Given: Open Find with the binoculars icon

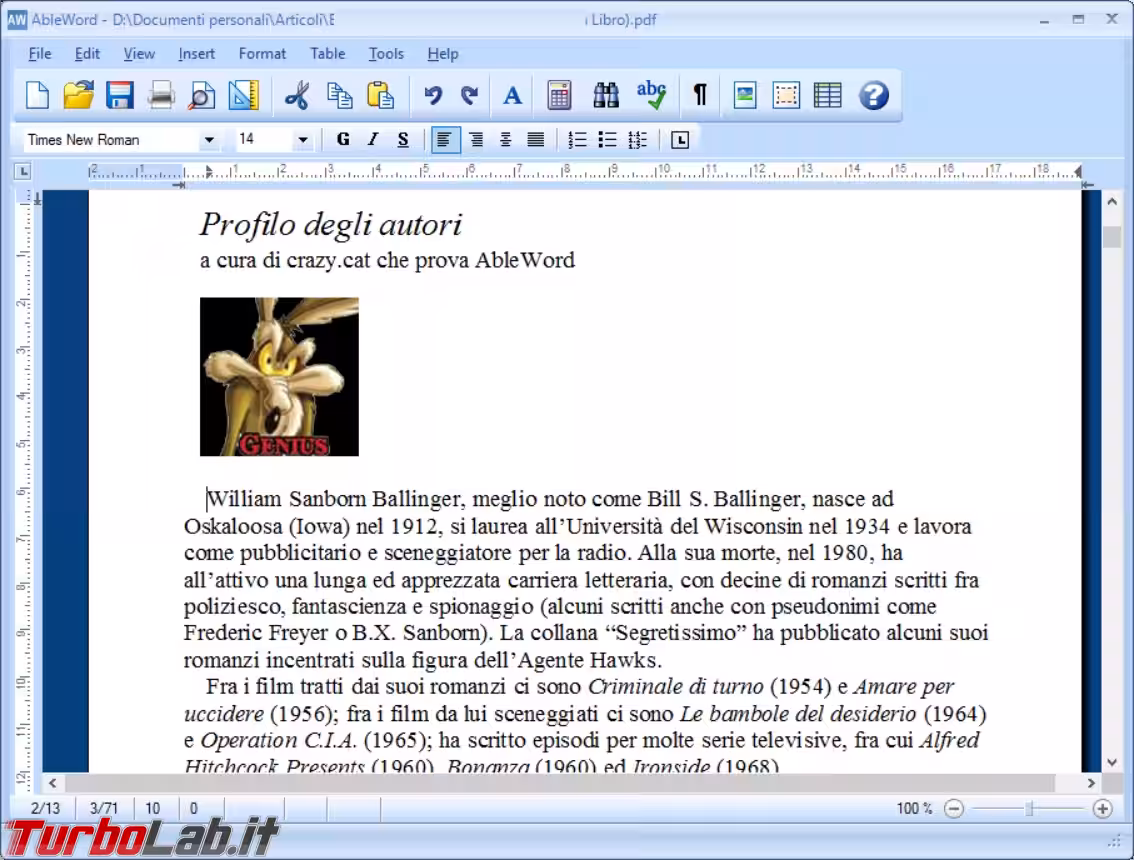Looking at the screenshot, I should [605, 95].
